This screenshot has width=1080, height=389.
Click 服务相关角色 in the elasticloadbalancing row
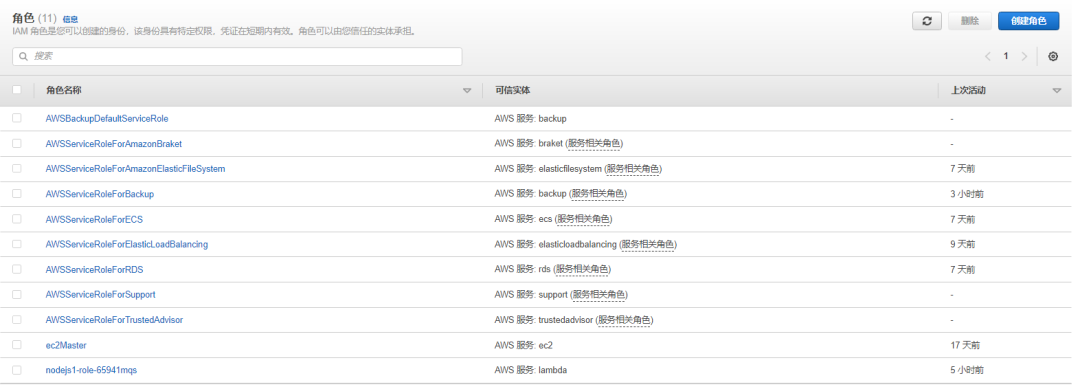click(647, 244)
